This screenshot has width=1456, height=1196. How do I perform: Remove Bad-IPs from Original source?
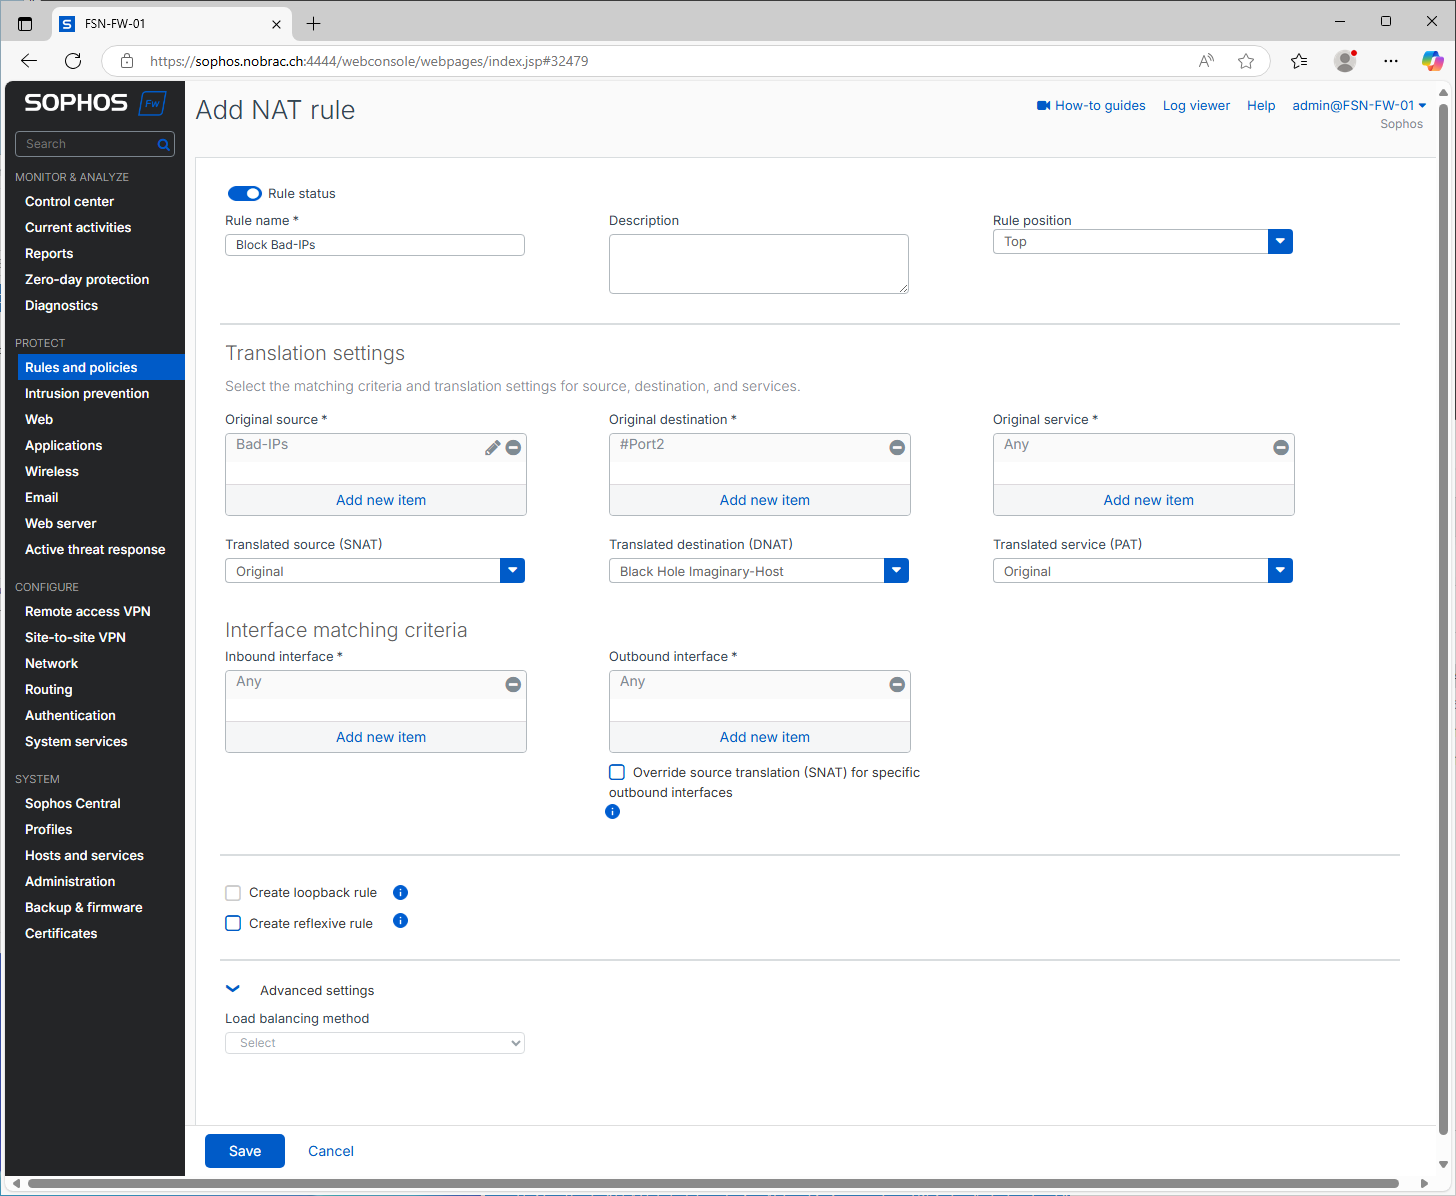pyautogui.click(x=513, y=448)
